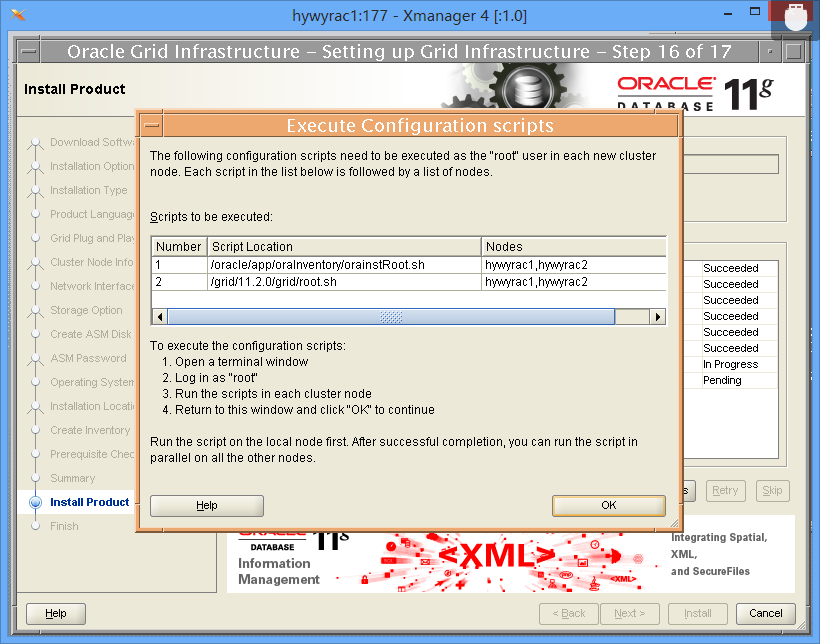Click the Number column header
820x644 pixels.
tap(179, 246)
